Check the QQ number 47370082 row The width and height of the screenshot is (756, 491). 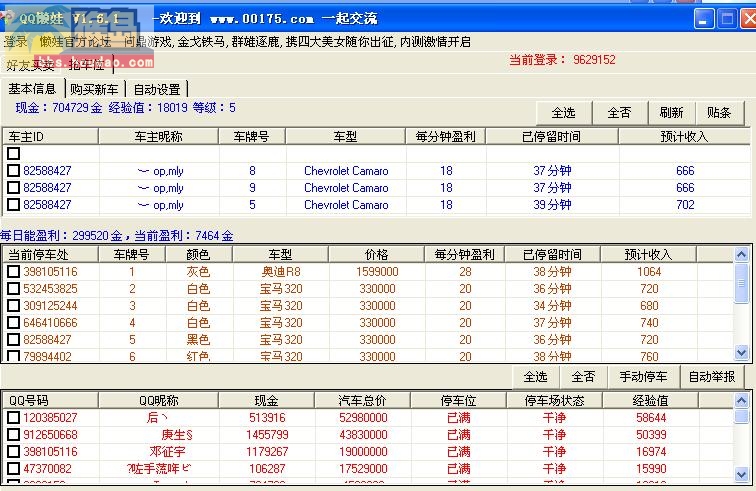pos(14,468)
